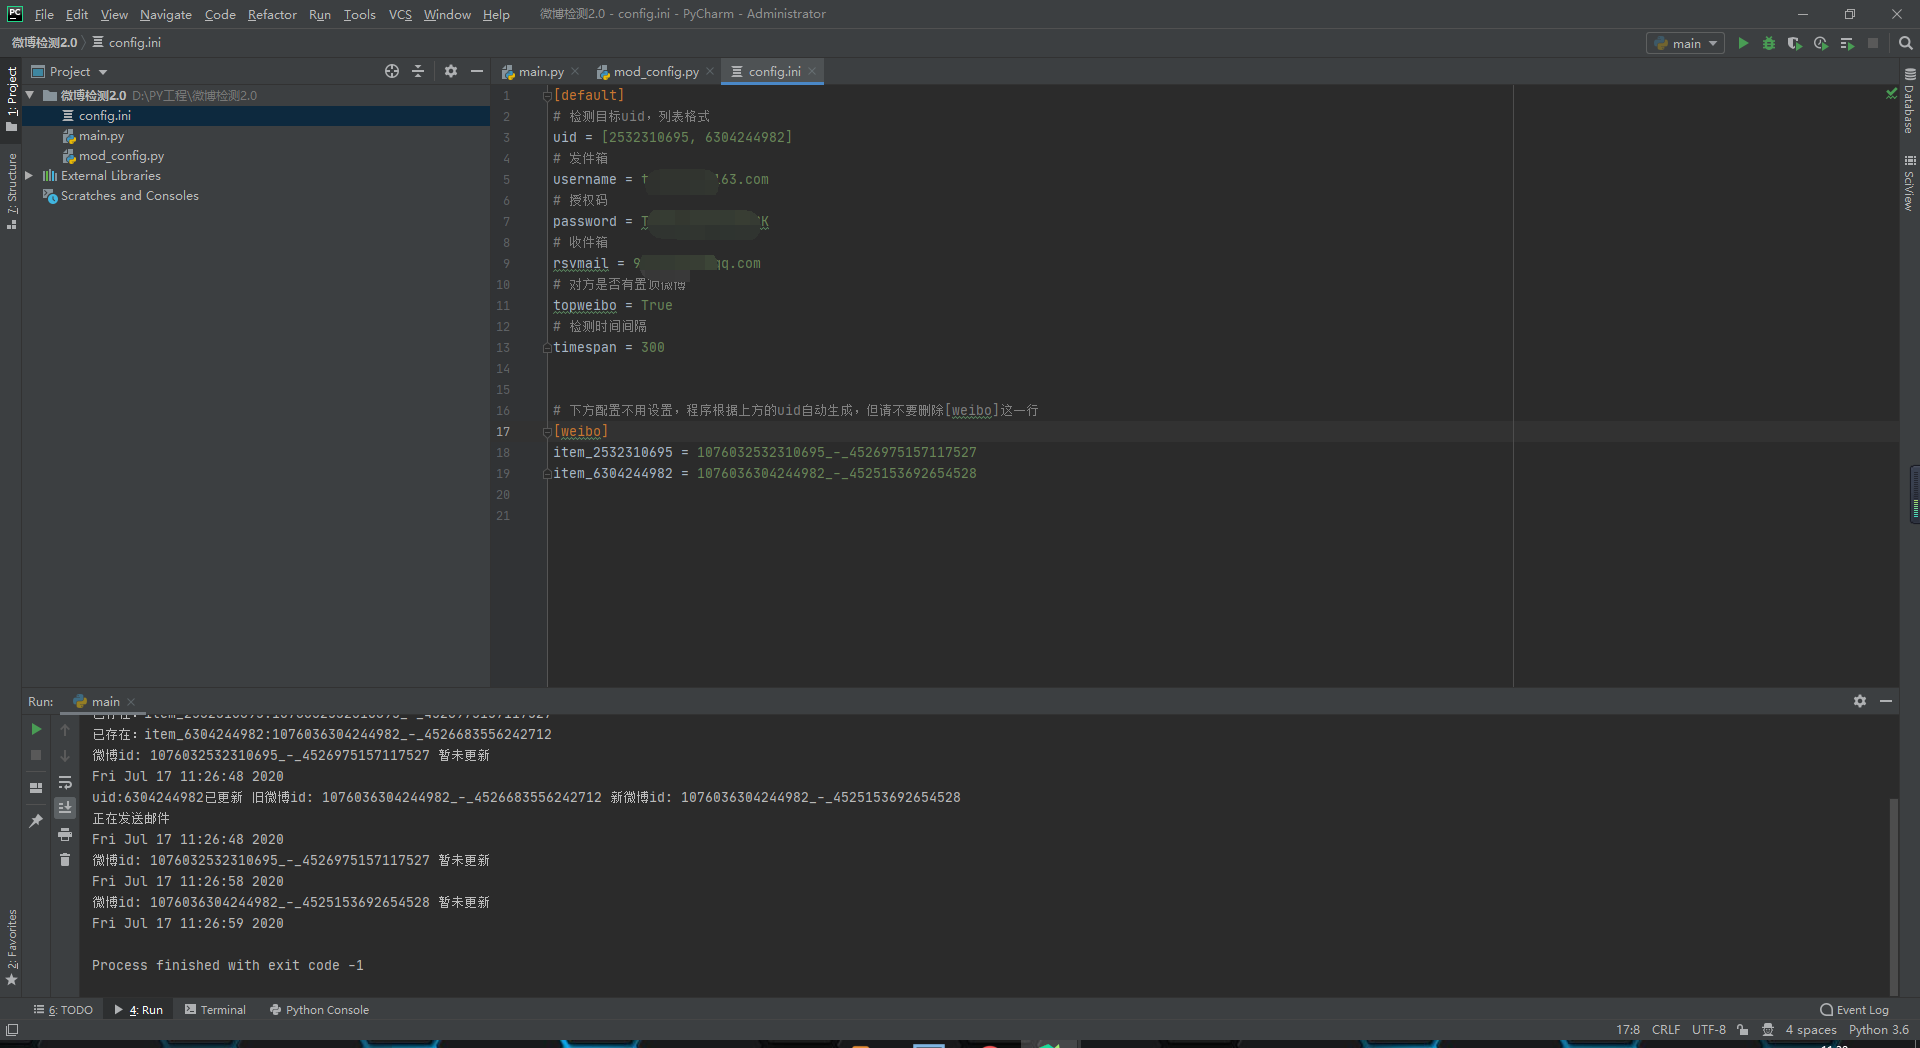This screenshot has width=1920, height=1048.
Task: Change file encoding UTF-8 in status bar
Action: [x=1708, y=1030]
